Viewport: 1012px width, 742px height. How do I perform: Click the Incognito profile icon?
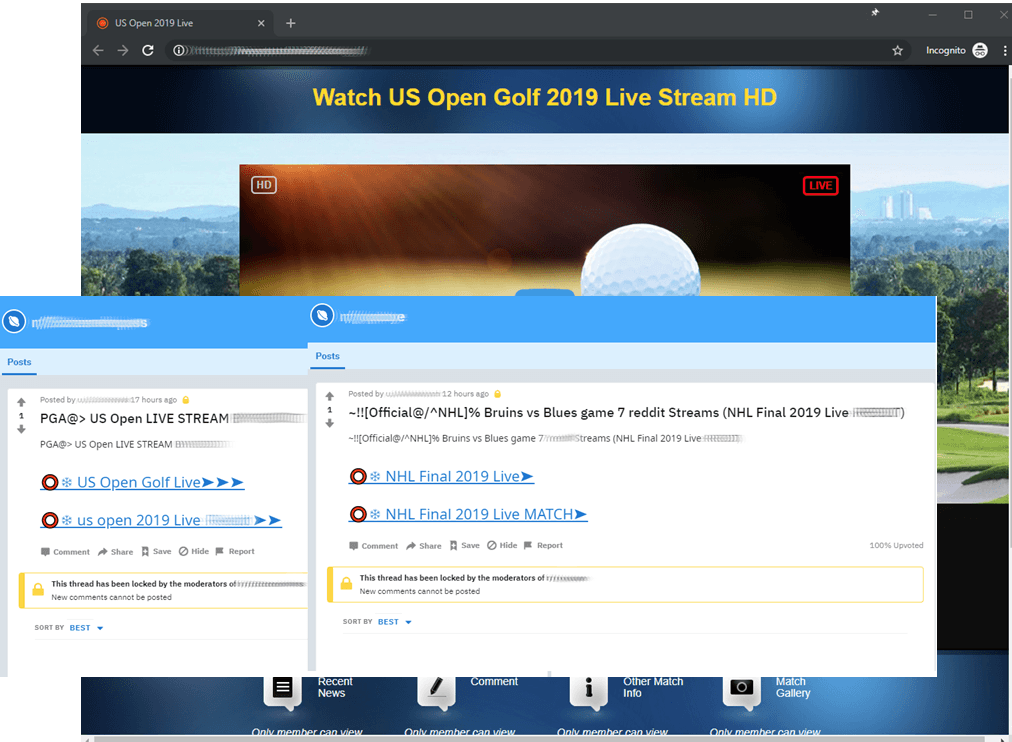980,50
